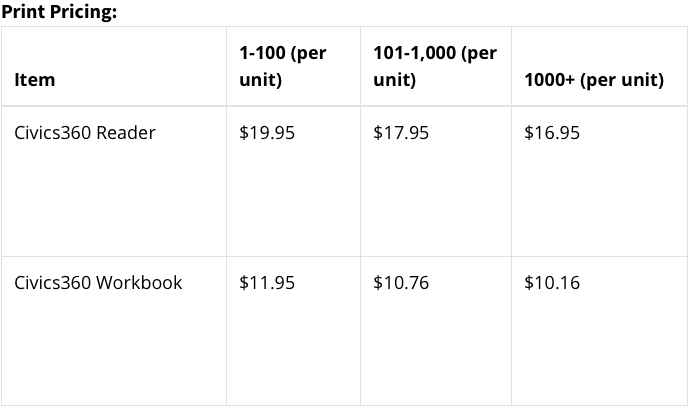Click the word Workbook in second row
This screenshot has height=409, width=695.
(139, 282)
